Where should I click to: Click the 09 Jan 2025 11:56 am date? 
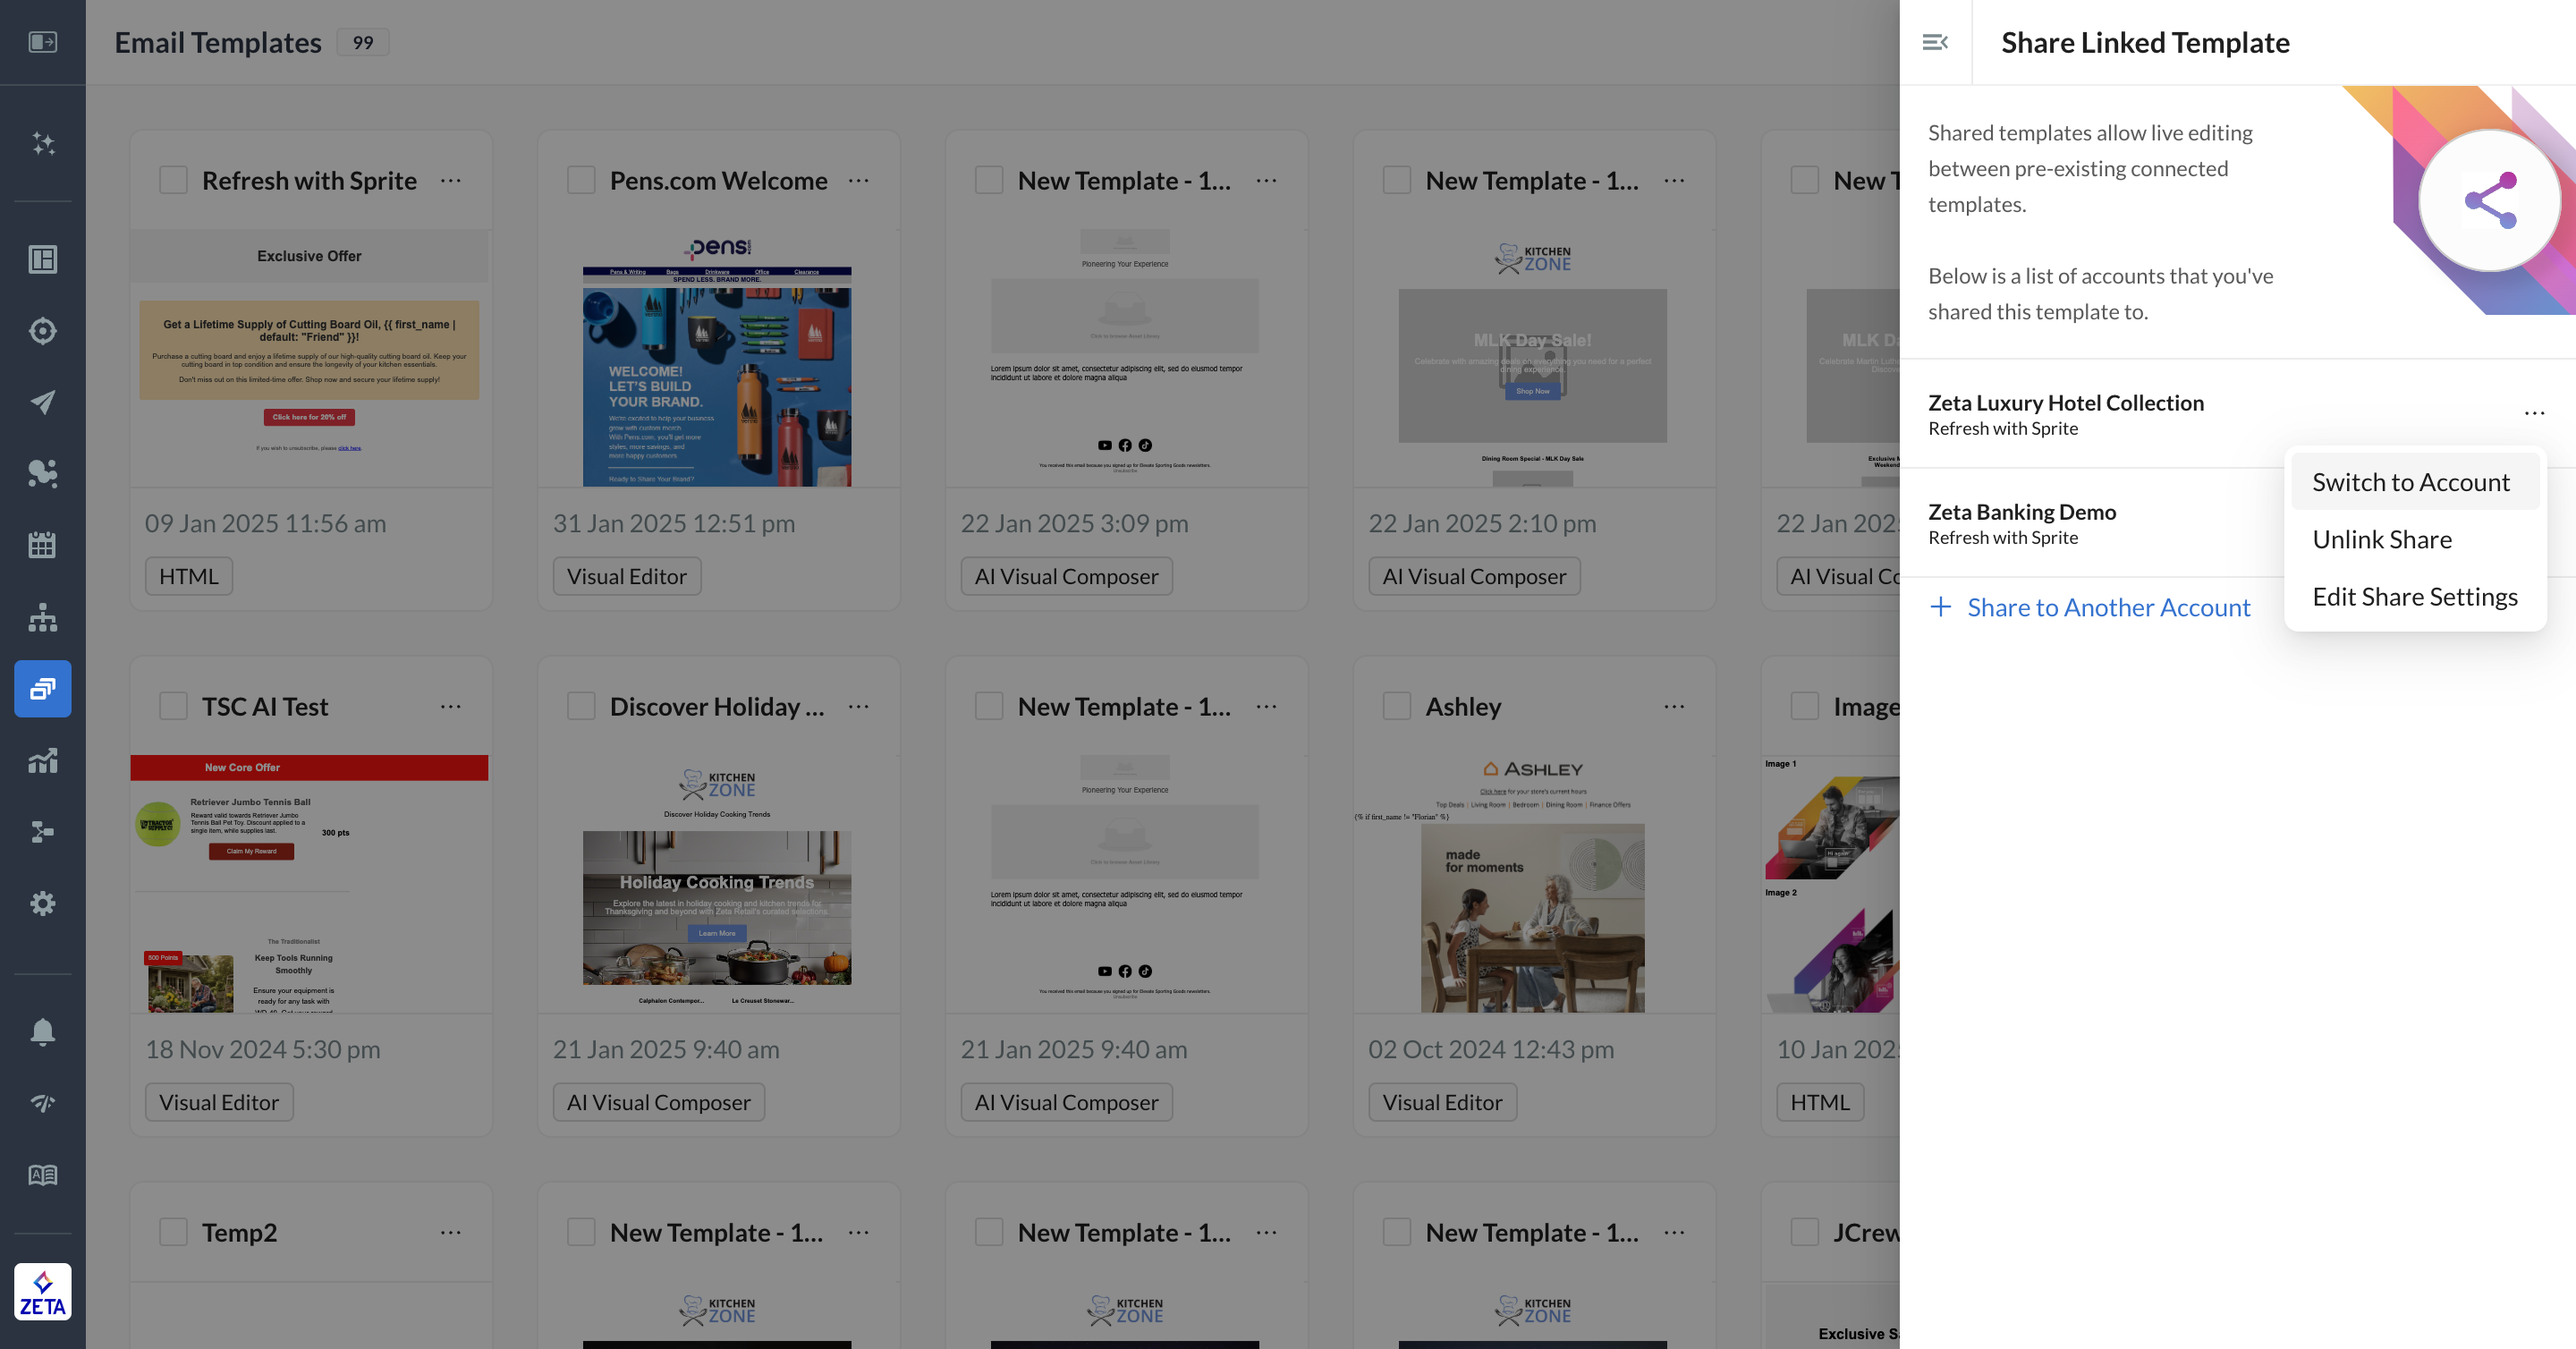pyautogui.click(x=265, y=523)
